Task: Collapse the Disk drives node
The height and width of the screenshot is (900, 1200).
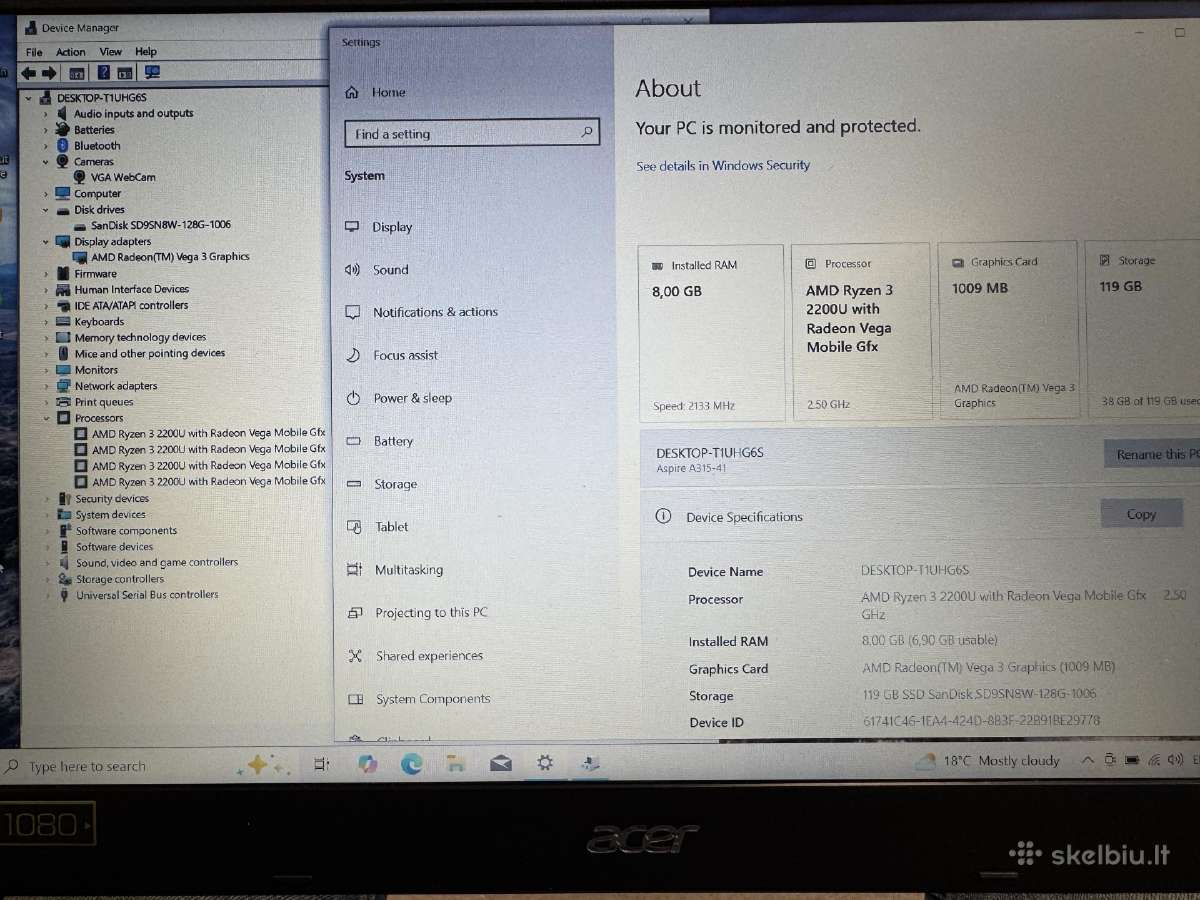Action: point(46,210)
